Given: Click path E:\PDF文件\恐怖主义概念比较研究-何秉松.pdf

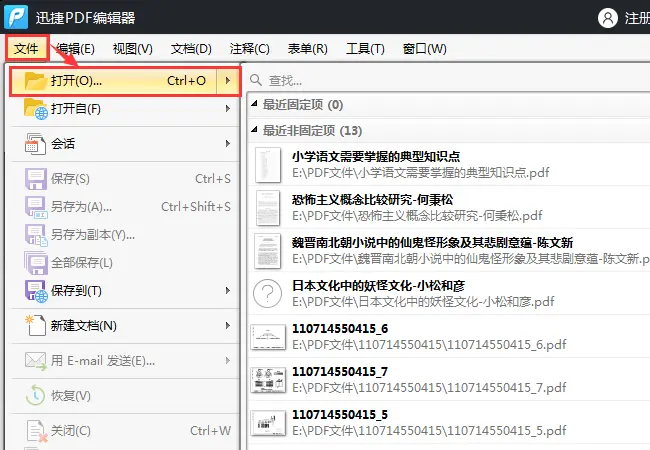Looking at the screenshot, I should tap(417, 216).
